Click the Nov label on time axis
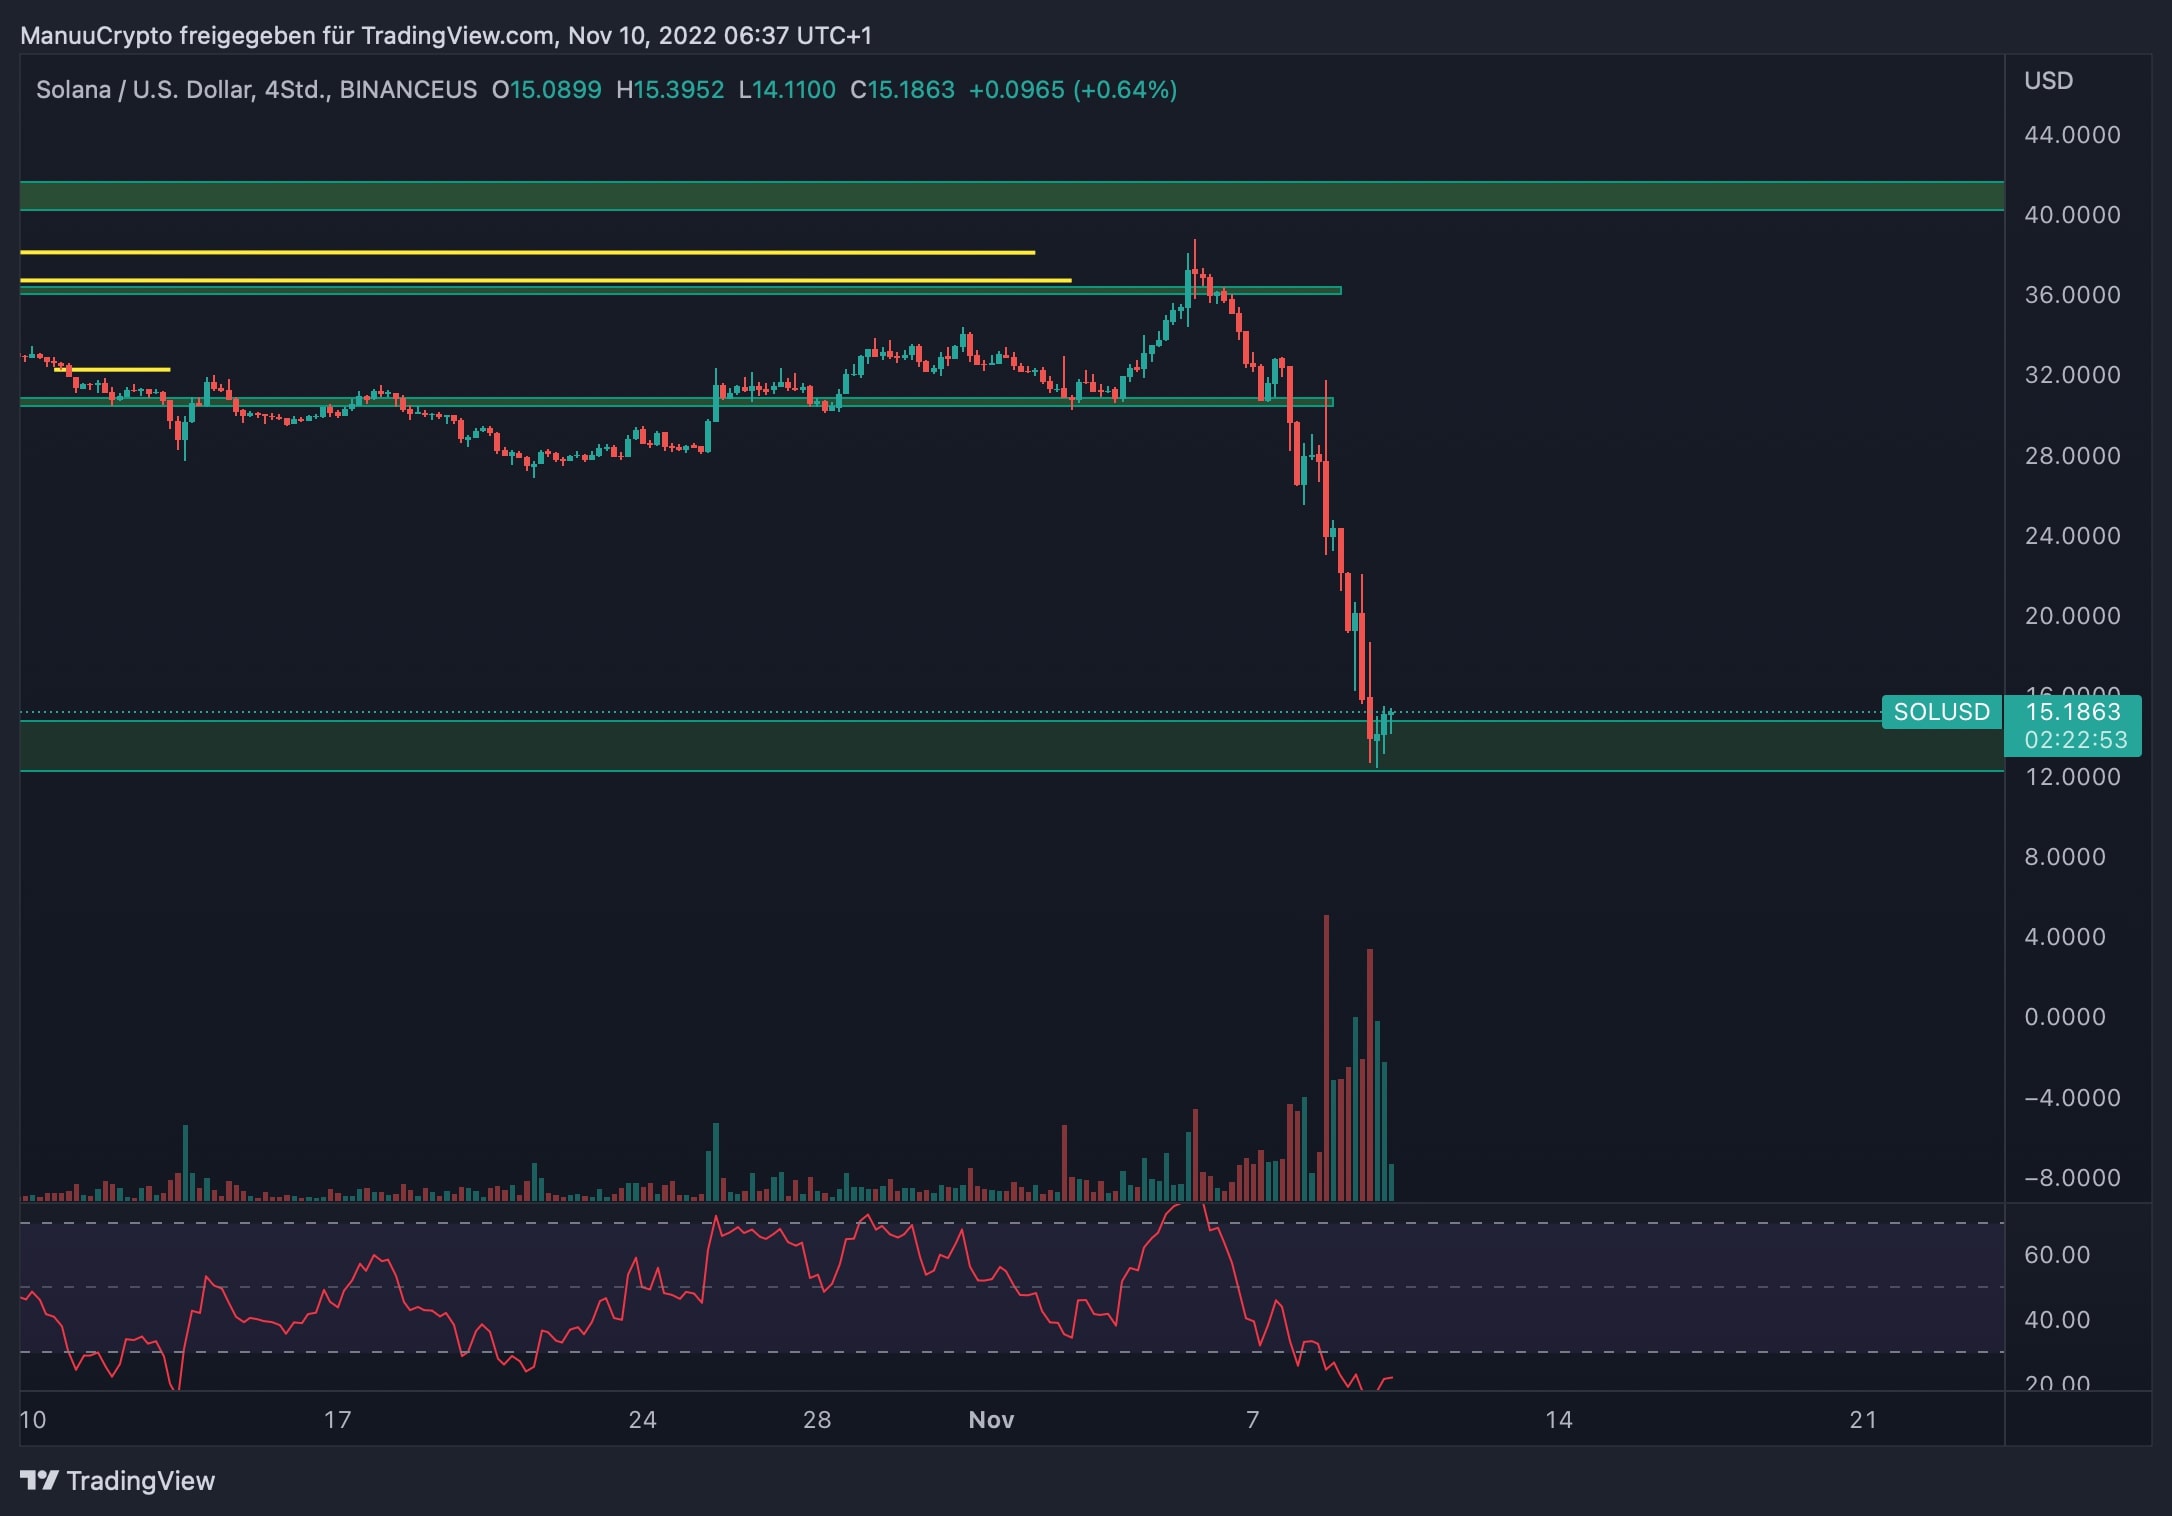Viewport: 2172px width, 1516px height. tap(991, 1420)
